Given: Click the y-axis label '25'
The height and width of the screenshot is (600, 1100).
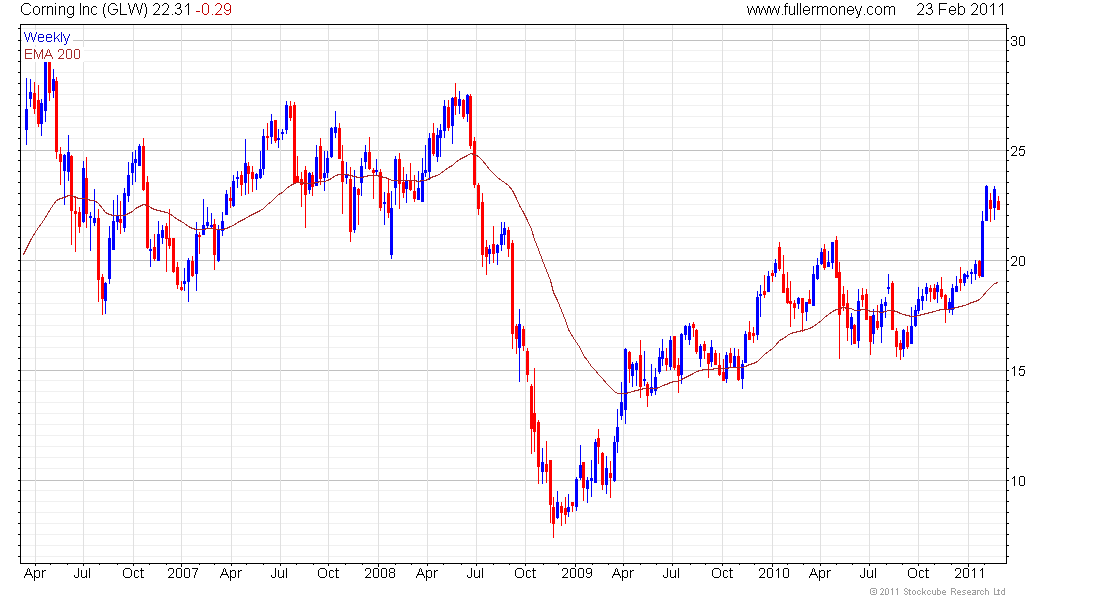Looking at the screenshot, I should [1017, 151].
